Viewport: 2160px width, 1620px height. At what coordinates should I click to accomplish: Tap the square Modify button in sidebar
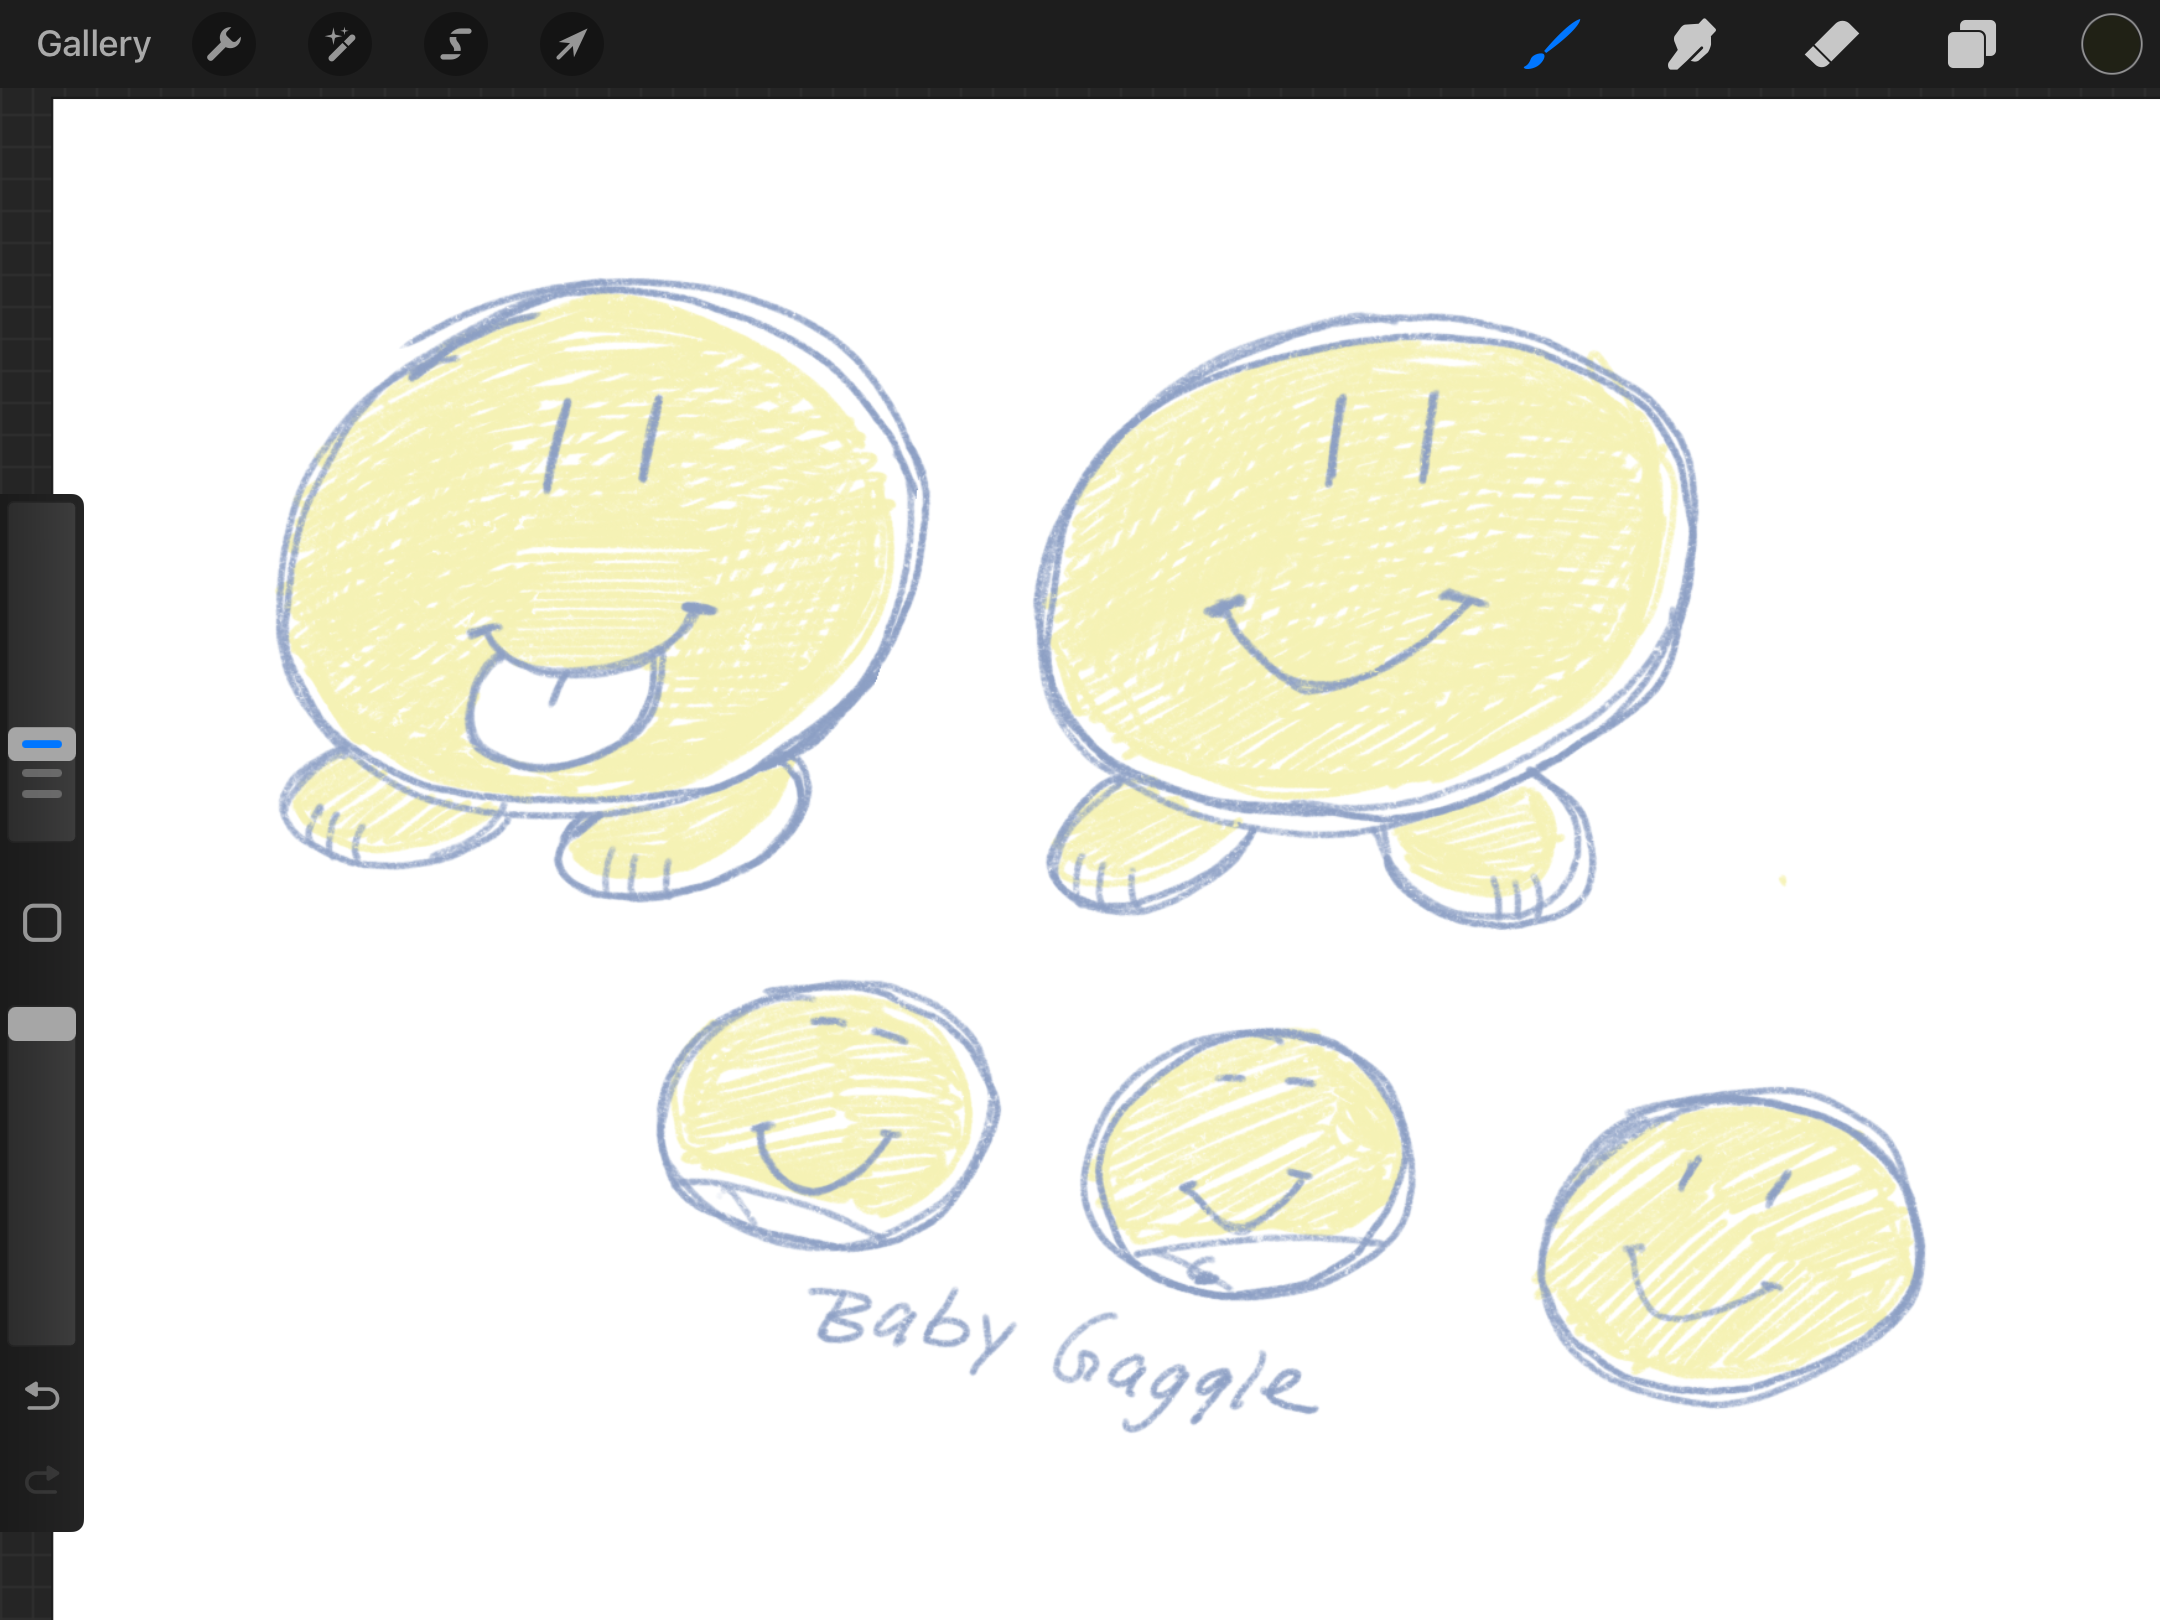point(42,923)
